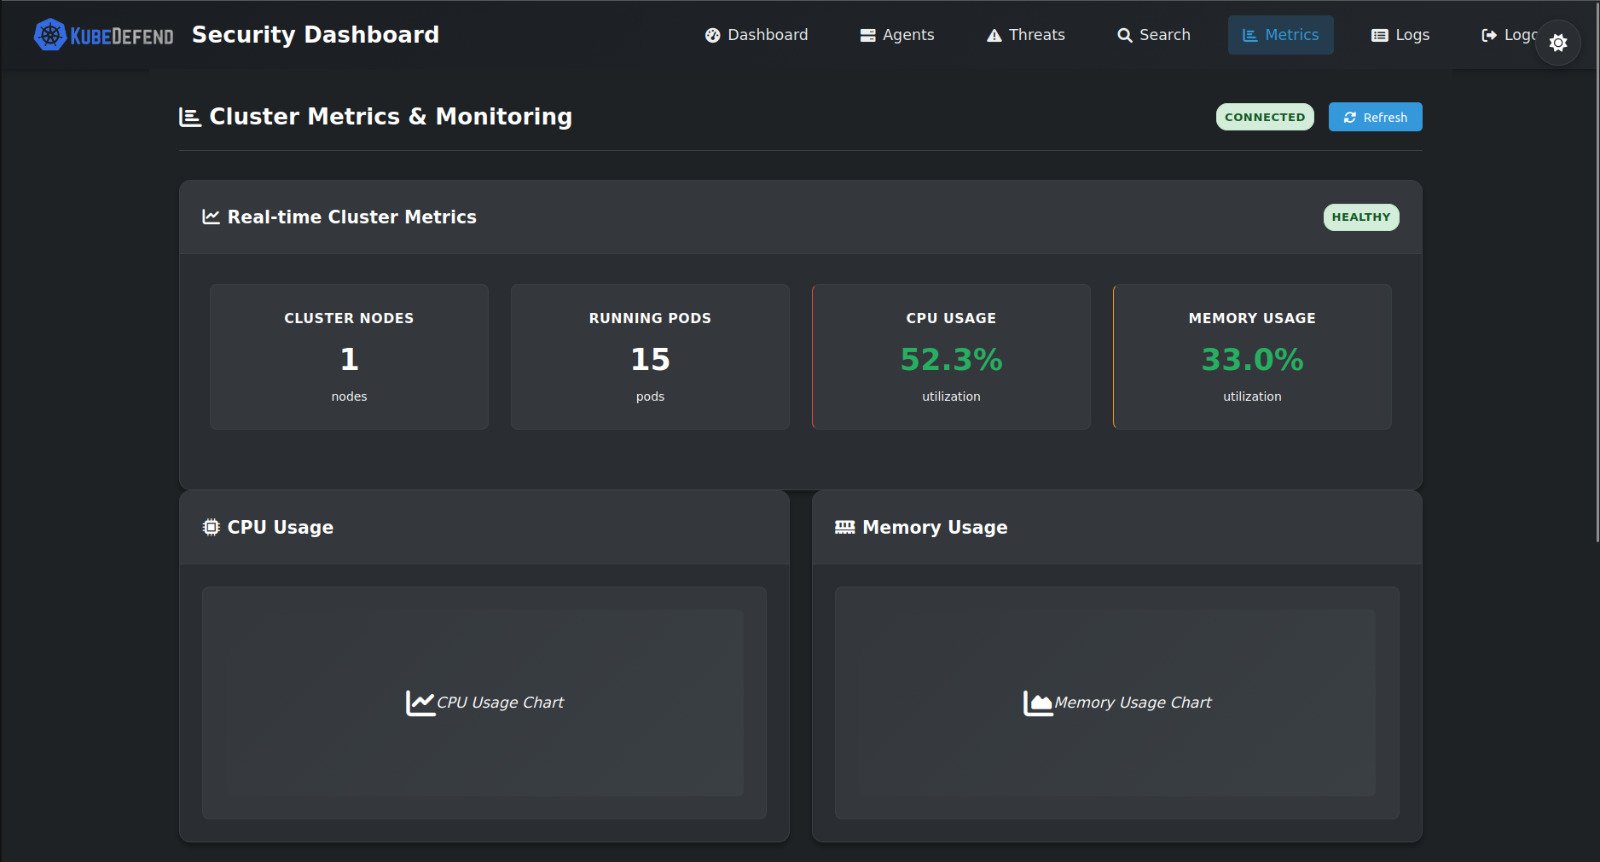Open the Logs page
Image resolution: width=1600 pixels, height=862 pixels.
point(1400,35)
